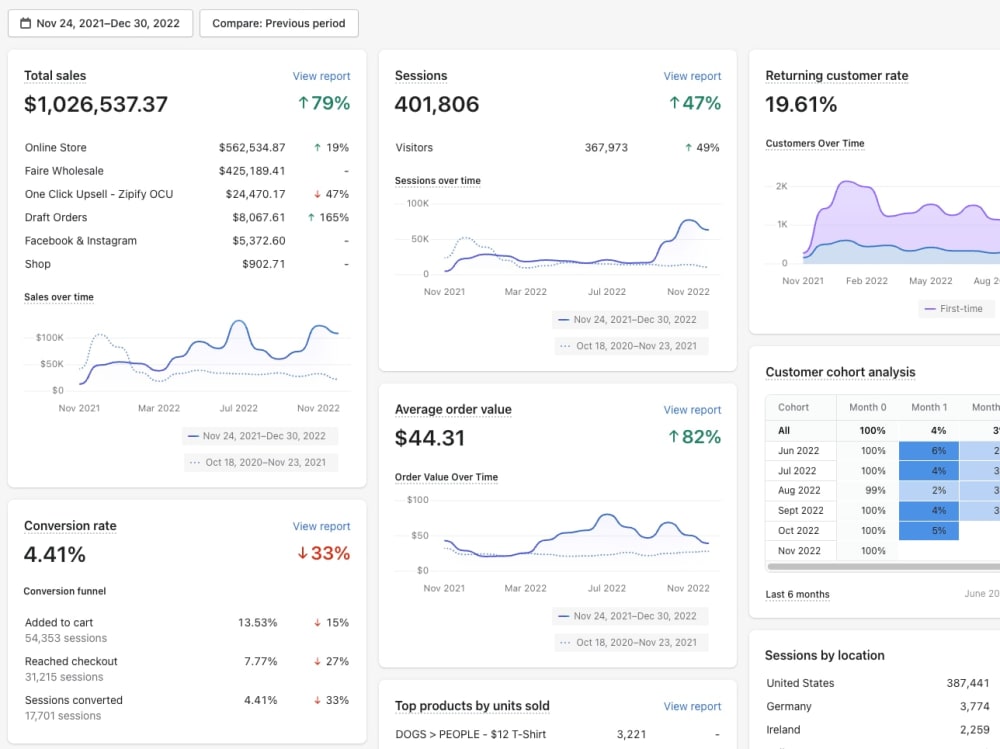Viewport: 1000px width, 749px height.
Task: Click the Jun 2022 Month 1 6% cell
Action: tap(929, 450)
